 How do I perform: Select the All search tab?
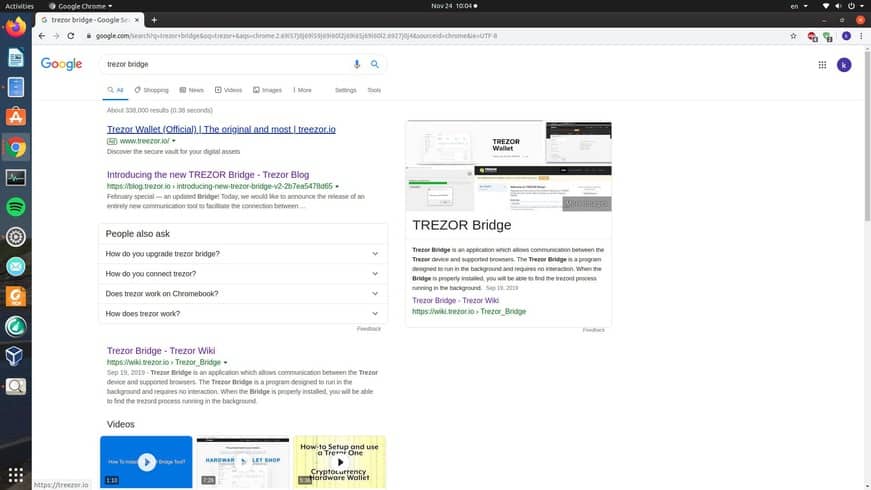116,90
